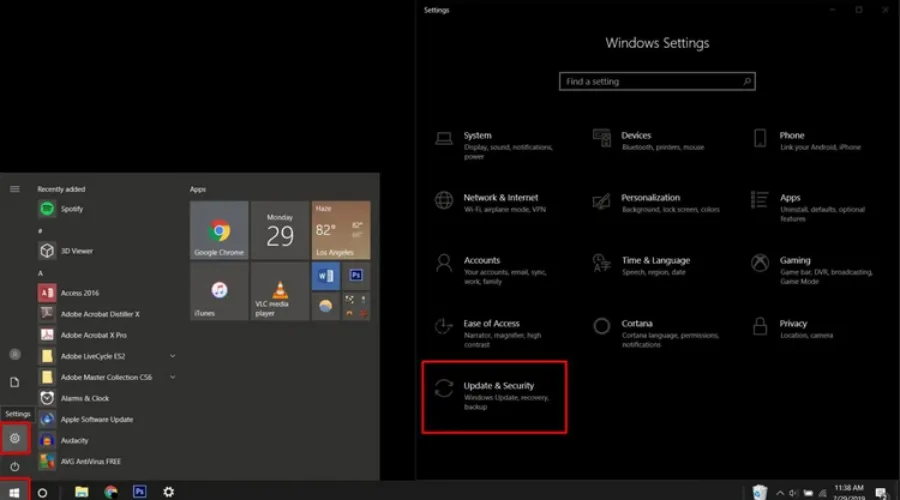The image size is (900, 500).
Task: Open Update & Security settings
Action: click(x=494, y=396)
